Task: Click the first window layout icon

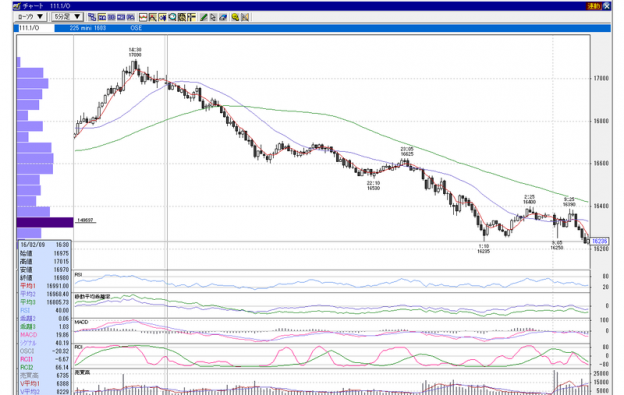Action: pos(92,17)
